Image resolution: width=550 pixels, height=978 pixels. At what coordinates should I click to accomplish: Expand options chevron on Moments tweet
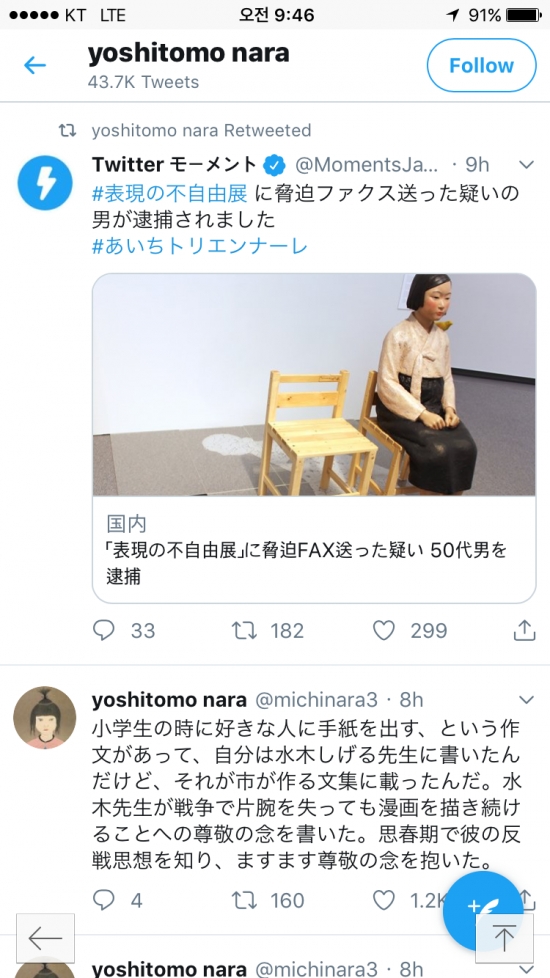click(x=527, y=165)
